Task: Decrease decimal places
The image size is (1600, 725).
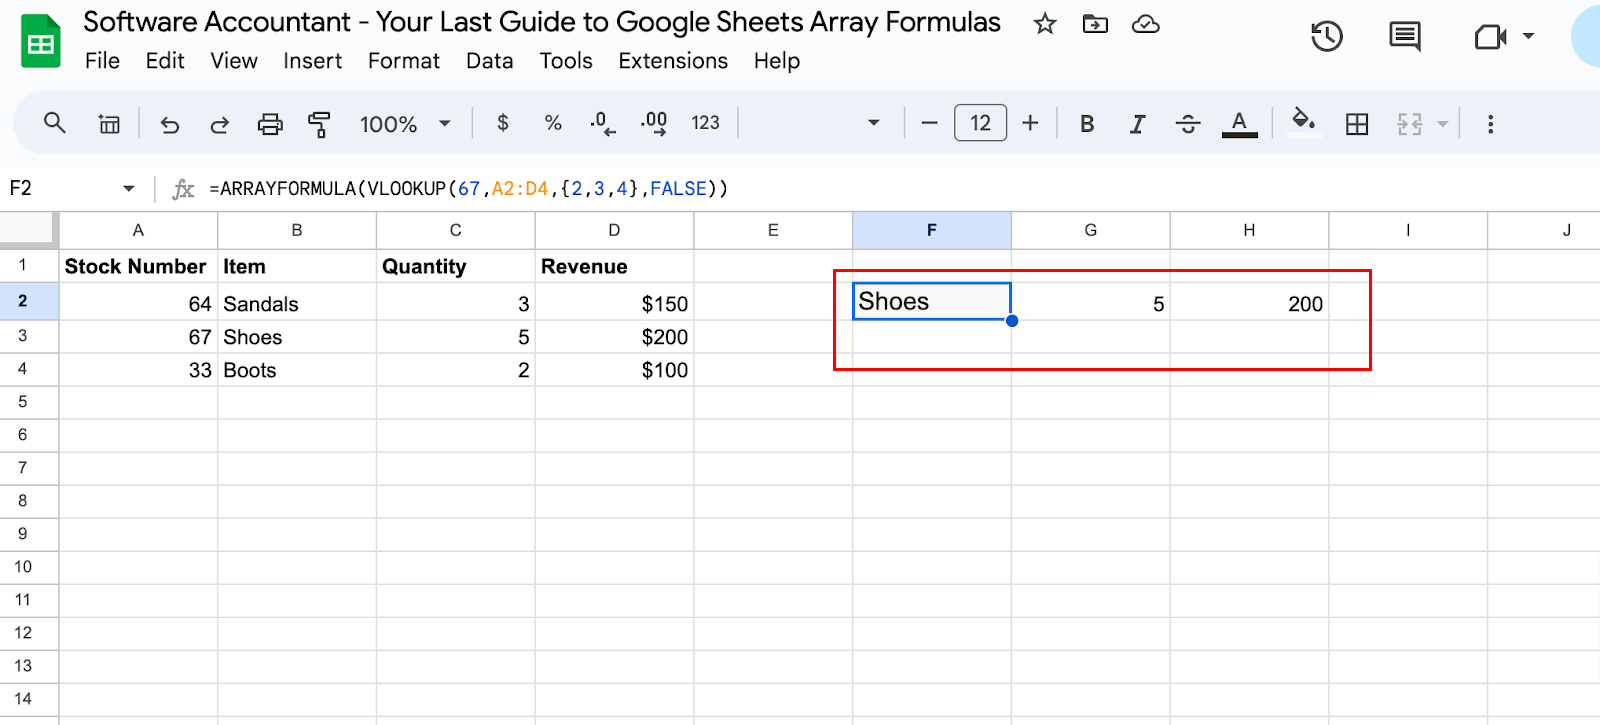Action: point(603,123)
